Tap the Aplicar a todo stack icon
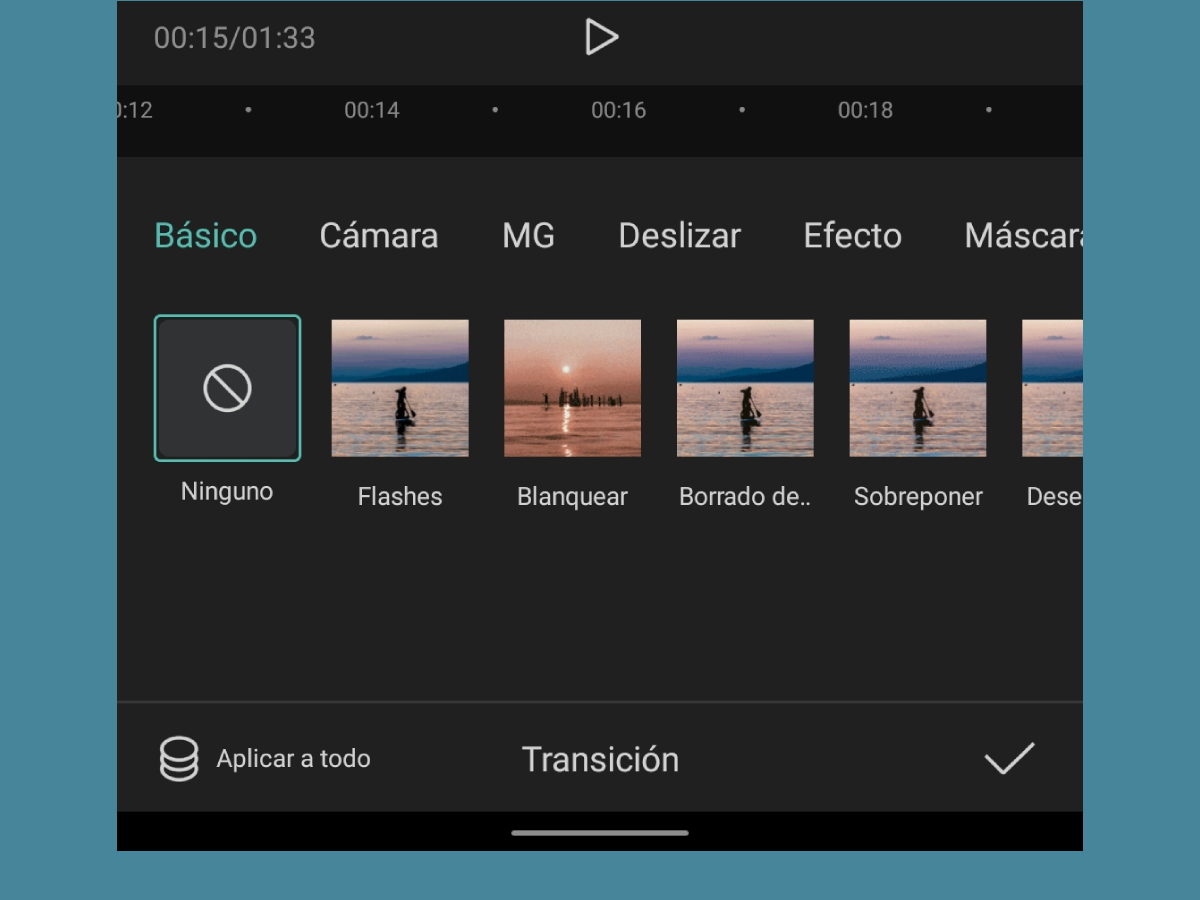Viewport: 1200px width, 900px height. click(x=180, y=758)
